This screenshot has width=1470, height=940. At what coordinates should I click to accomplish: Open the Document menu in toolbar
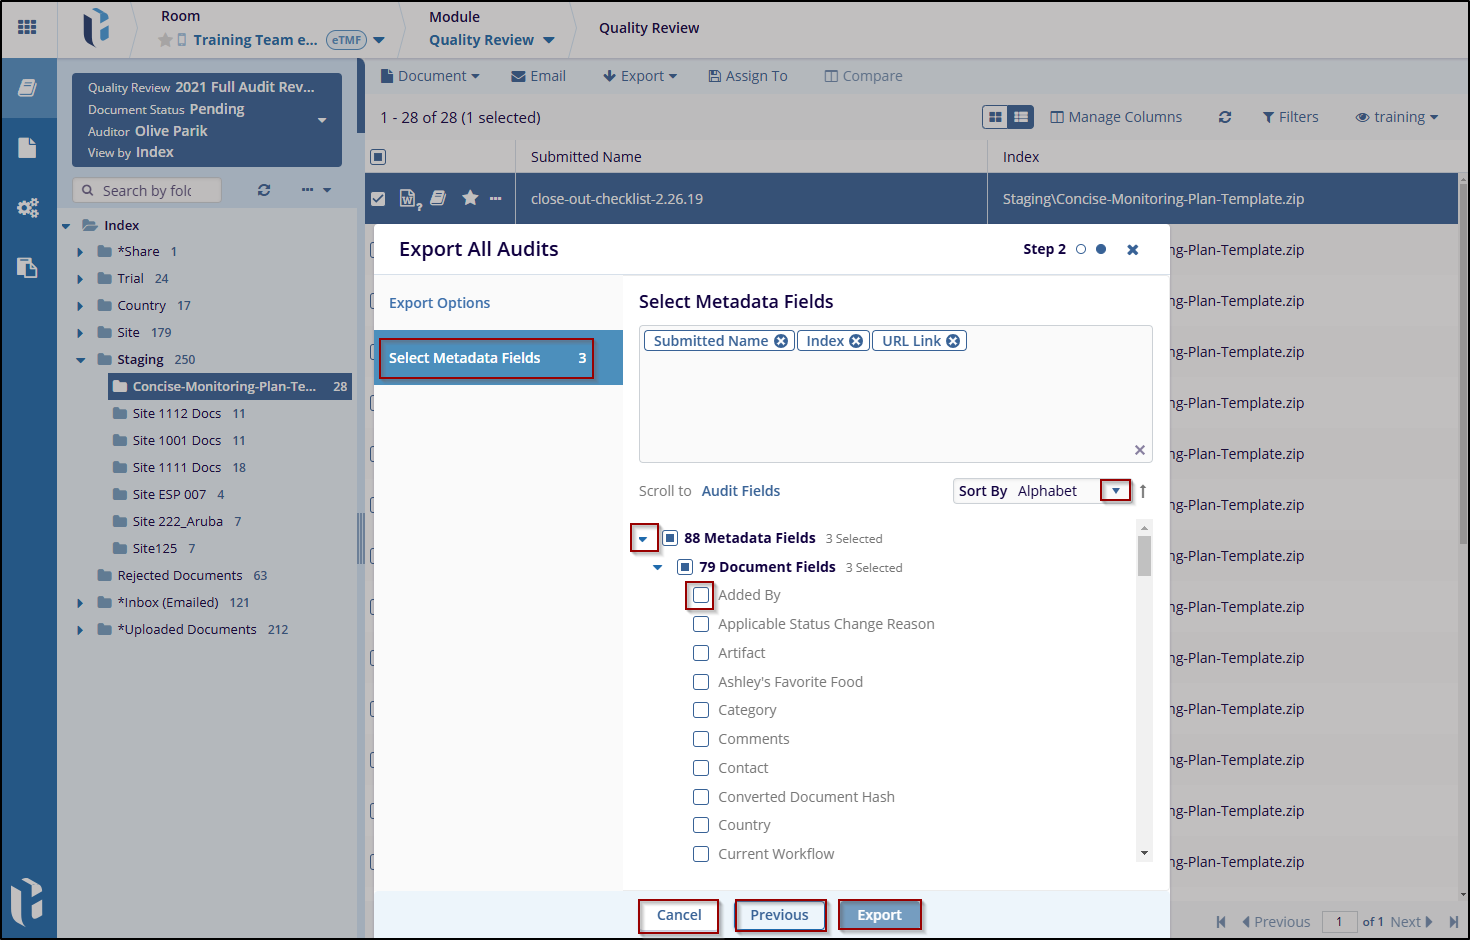click(430, 76)
